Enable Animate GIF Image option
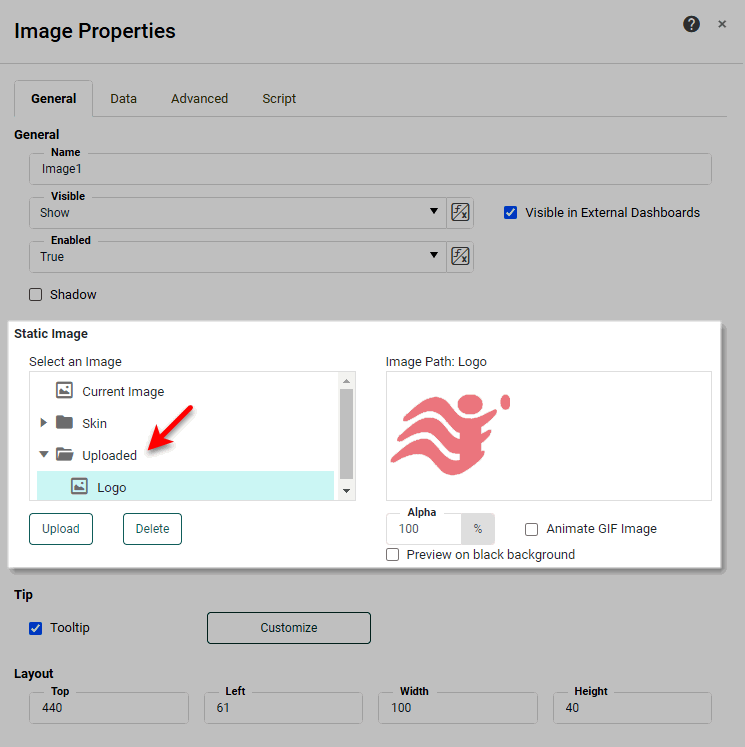 point(532,529)
